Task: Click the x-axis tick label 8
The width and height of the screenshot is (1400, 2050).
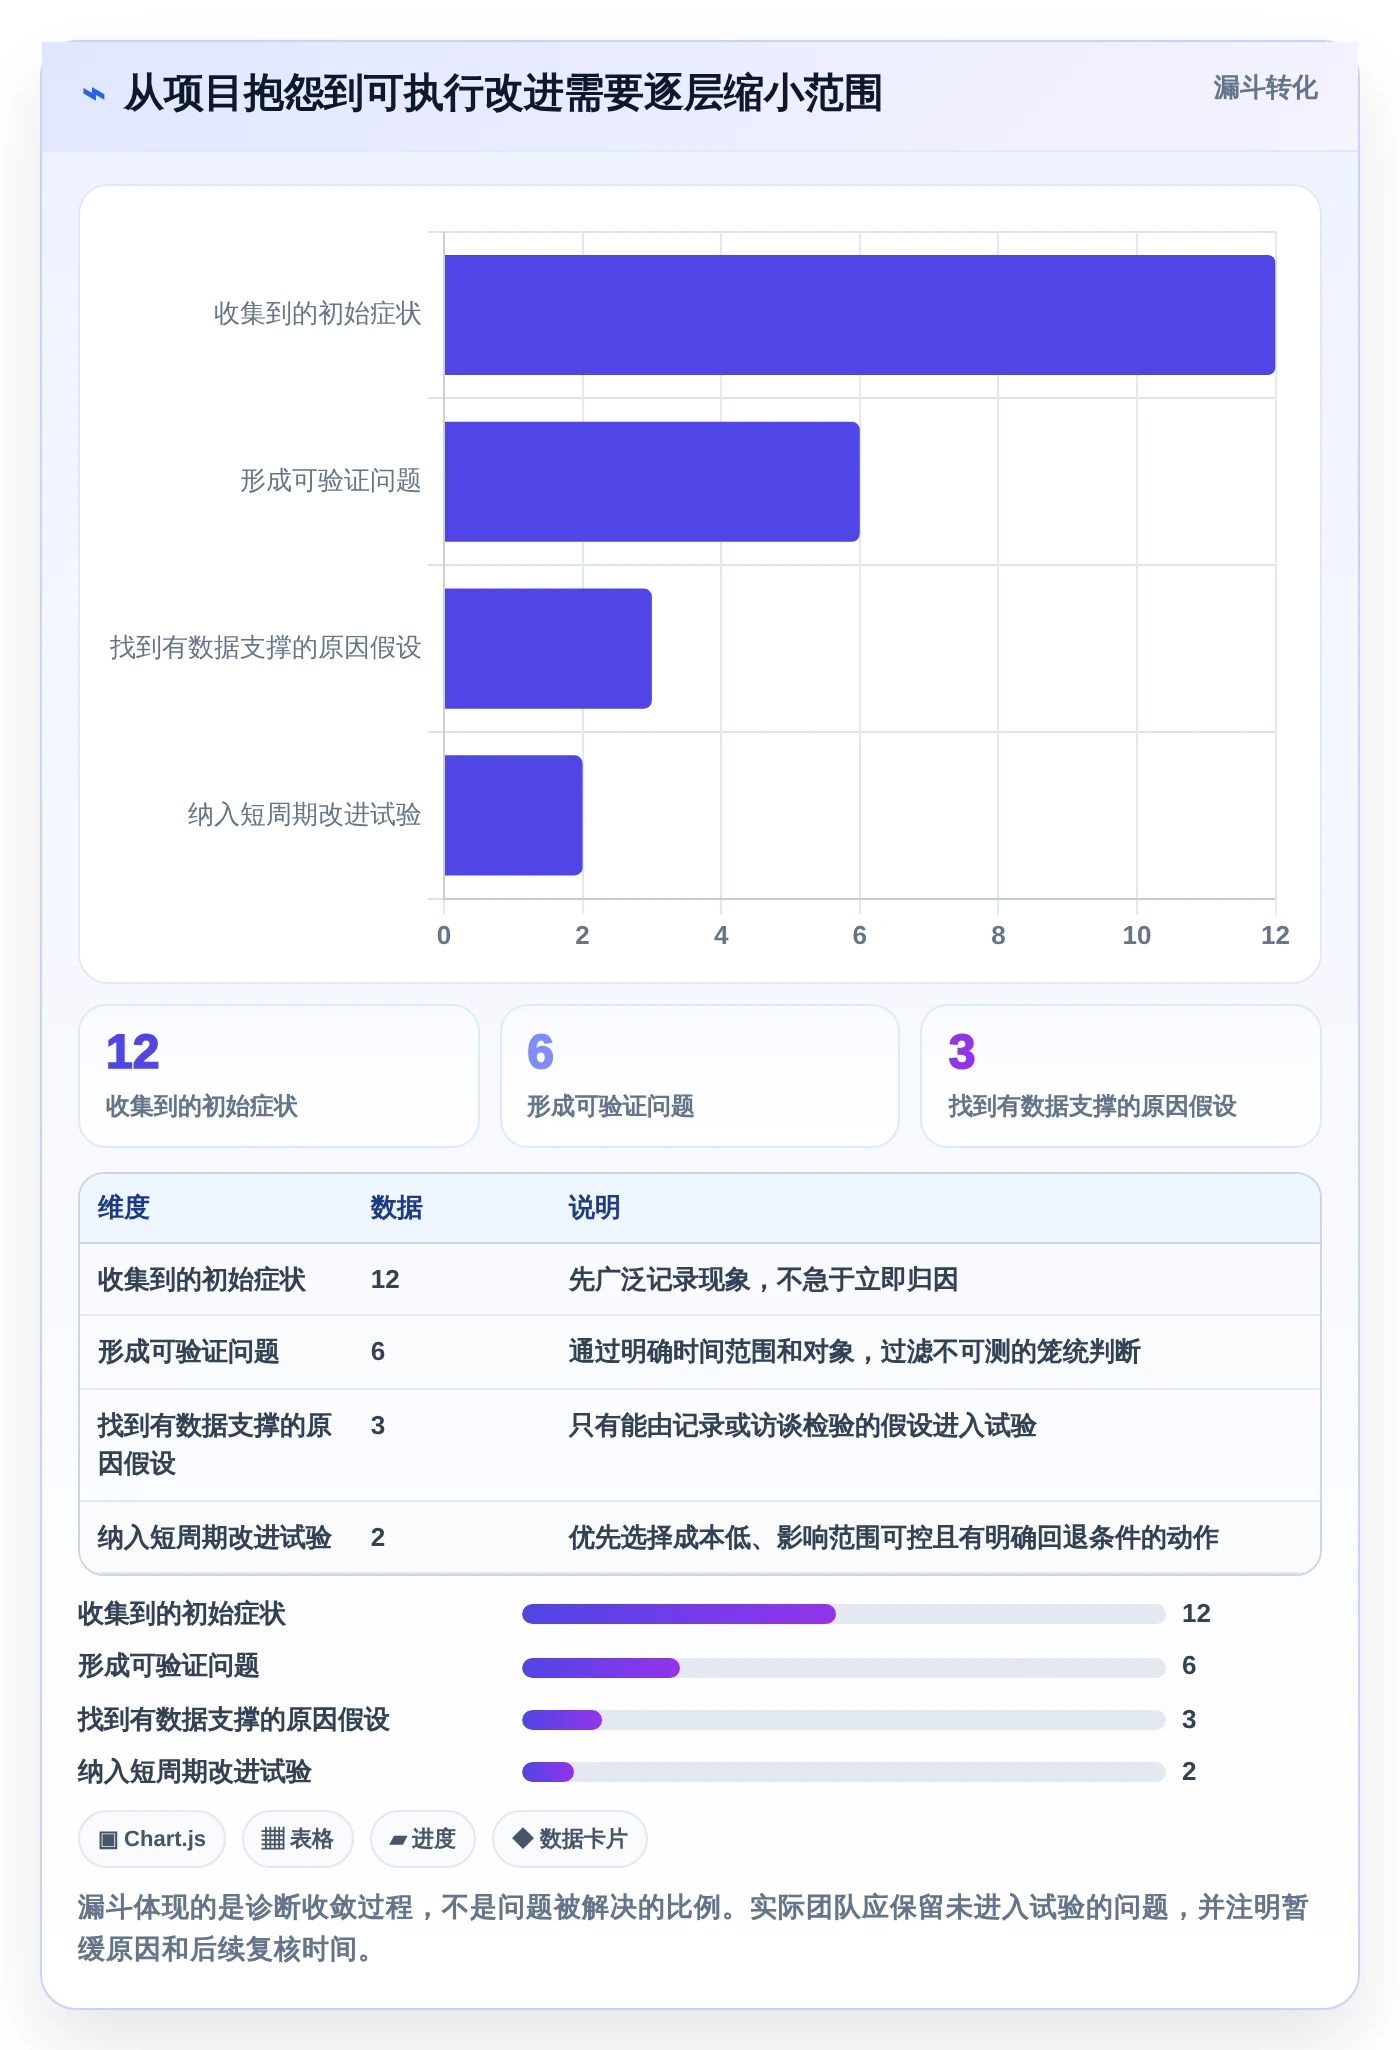Action: (998, 936)
